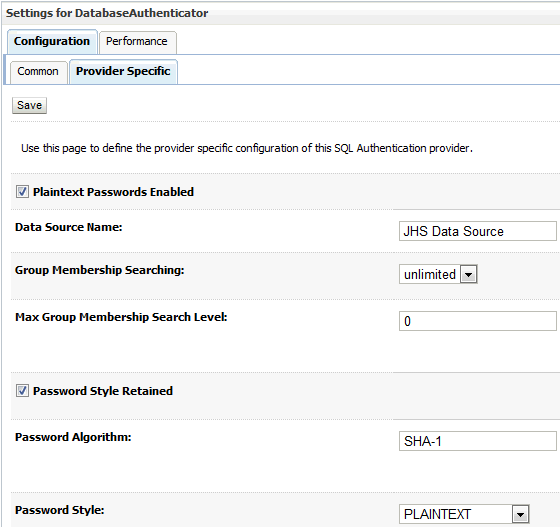Select the Provider Specific sub-tab
560x527 pixels.
(123, 72)
